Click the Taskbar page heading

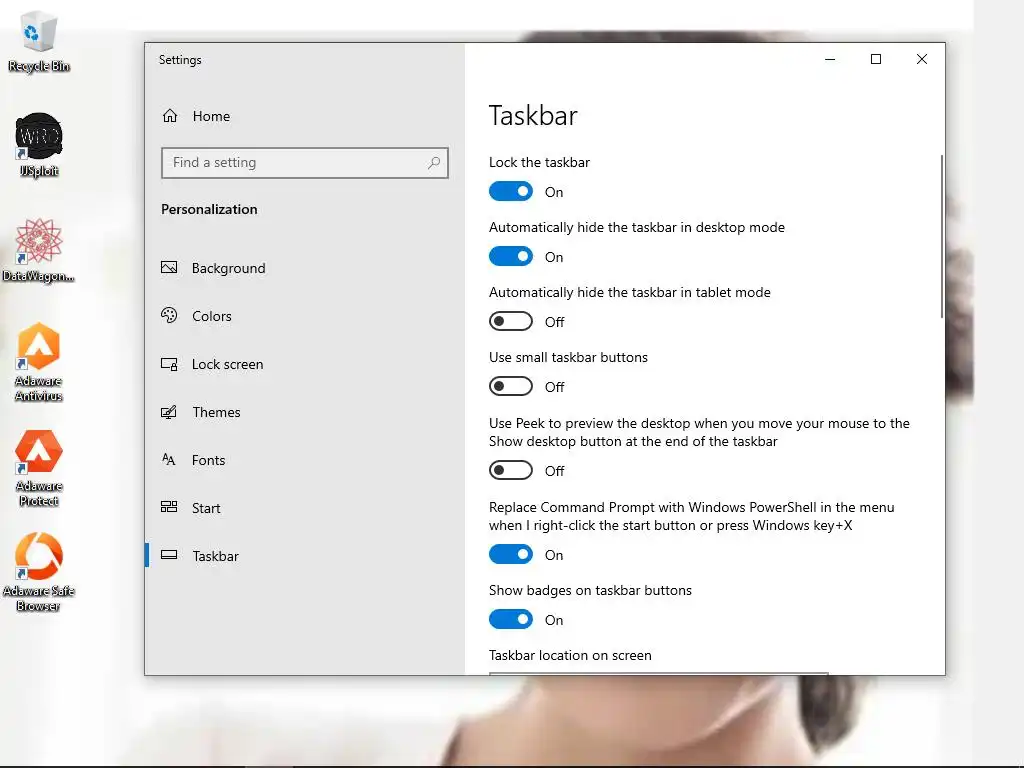533,116
